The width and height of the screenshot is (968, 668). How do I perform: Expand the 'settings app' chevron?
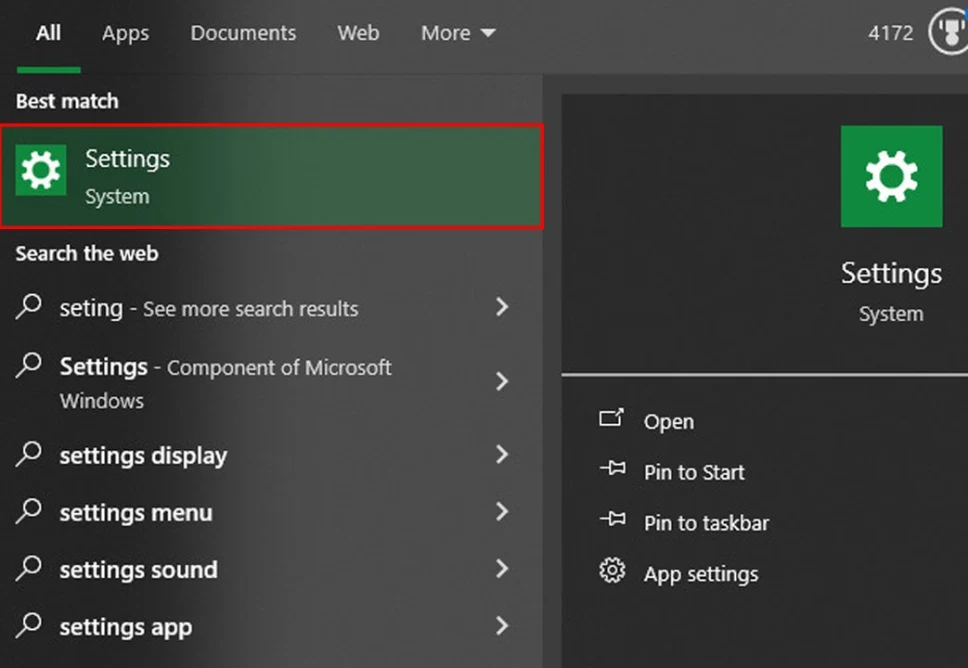pyautogui.click(x=502, y=626)
